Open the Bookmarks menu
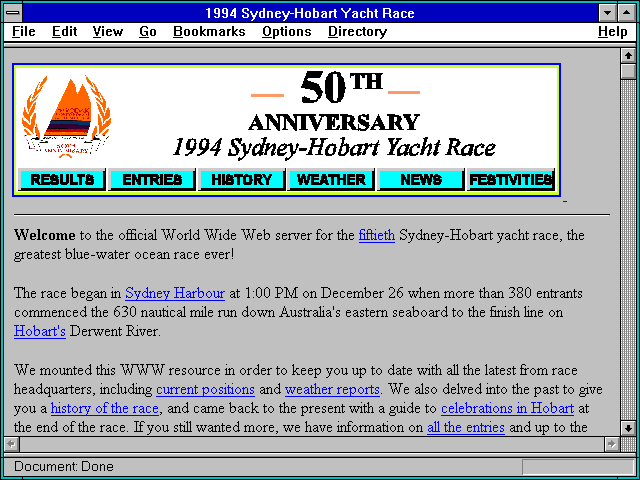Screen dimensions: 640x480 point(209,32)
